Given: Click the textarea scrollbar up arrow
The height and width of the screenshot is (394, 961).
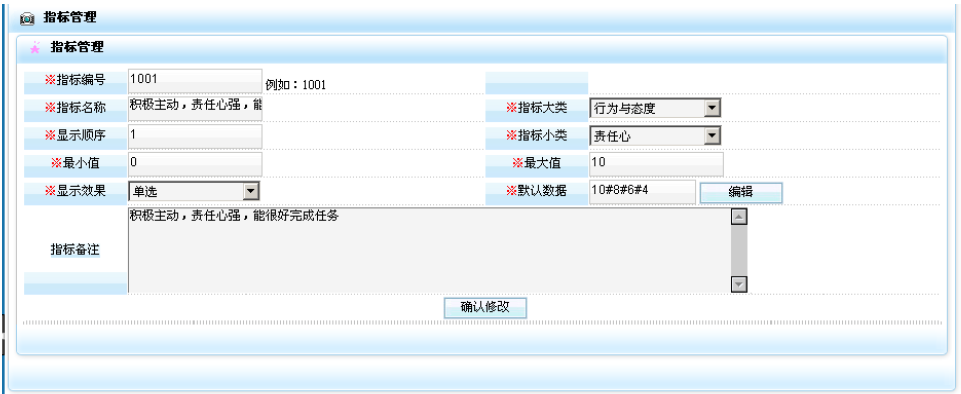Looking at the screenshot, I should [739, 216].
